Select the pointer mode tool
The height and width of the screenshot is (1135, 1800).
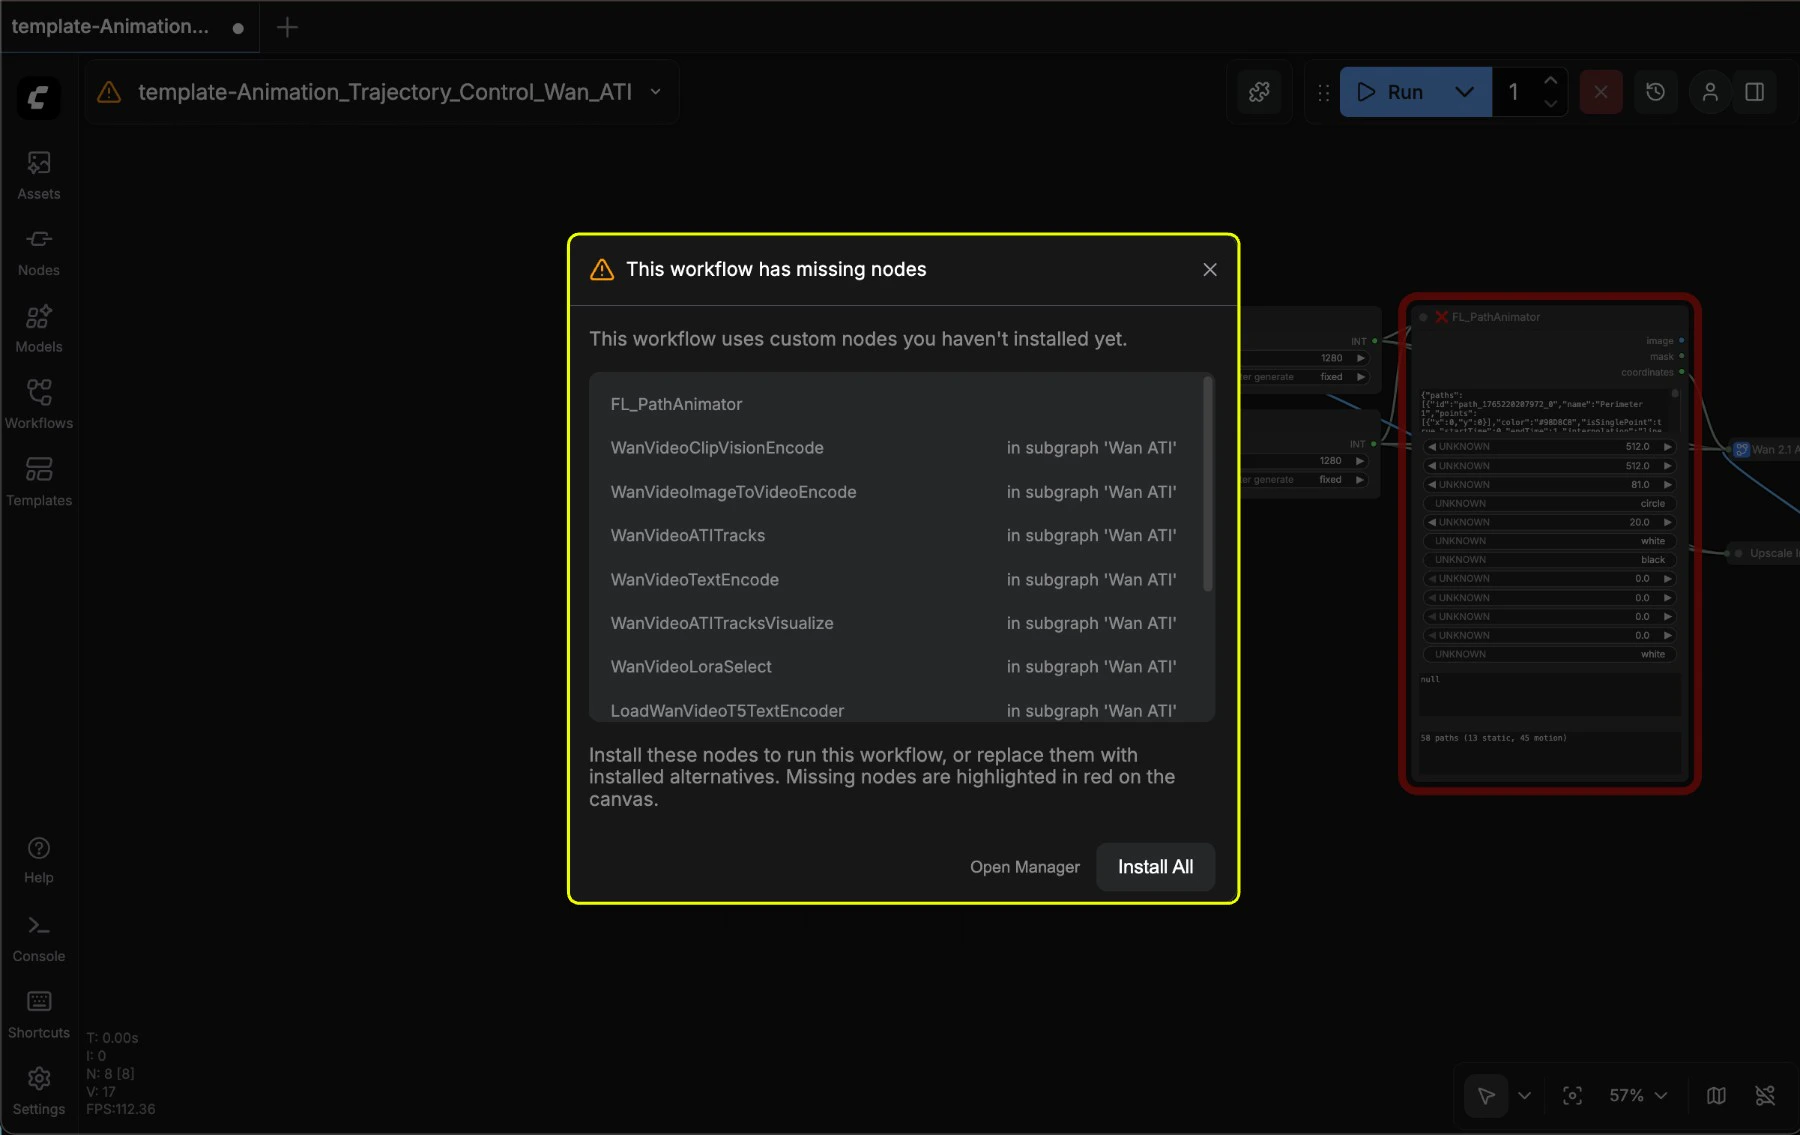1487,1096
